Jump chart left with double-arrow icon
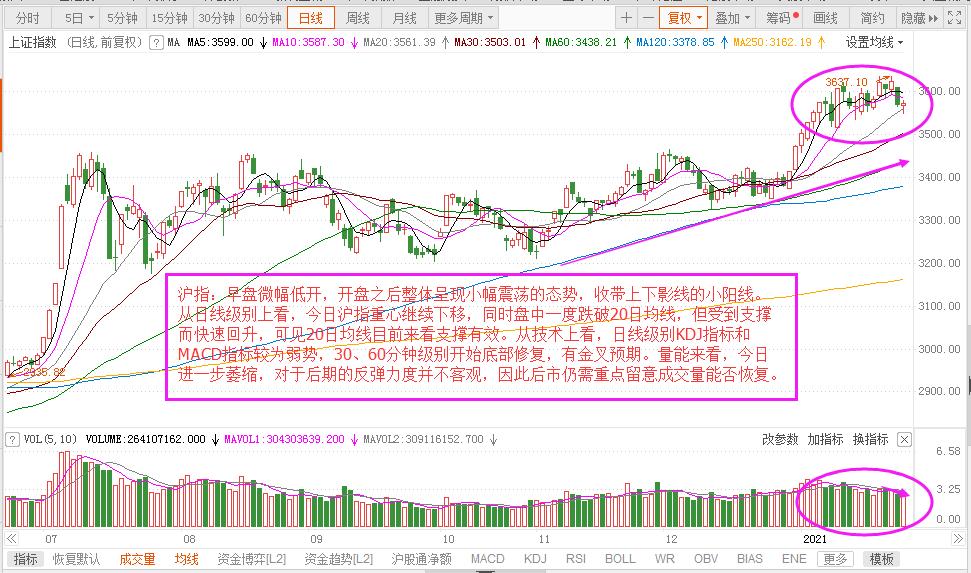Image resolution: width=971 pixels, height=573 pixels. 11,538
